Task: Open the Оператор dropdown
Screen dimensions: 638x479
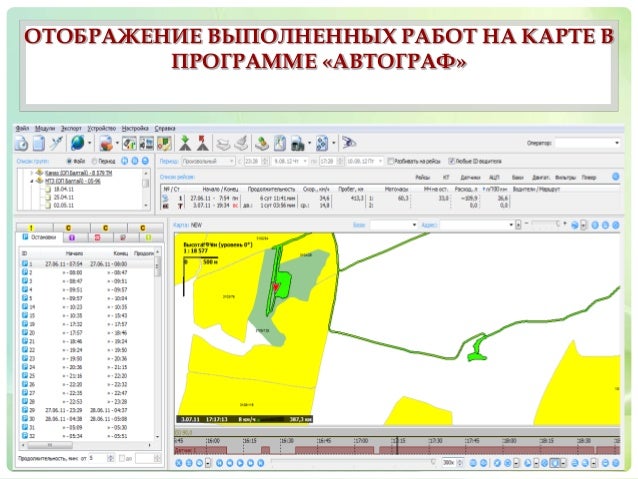Action: coord(587,143)
